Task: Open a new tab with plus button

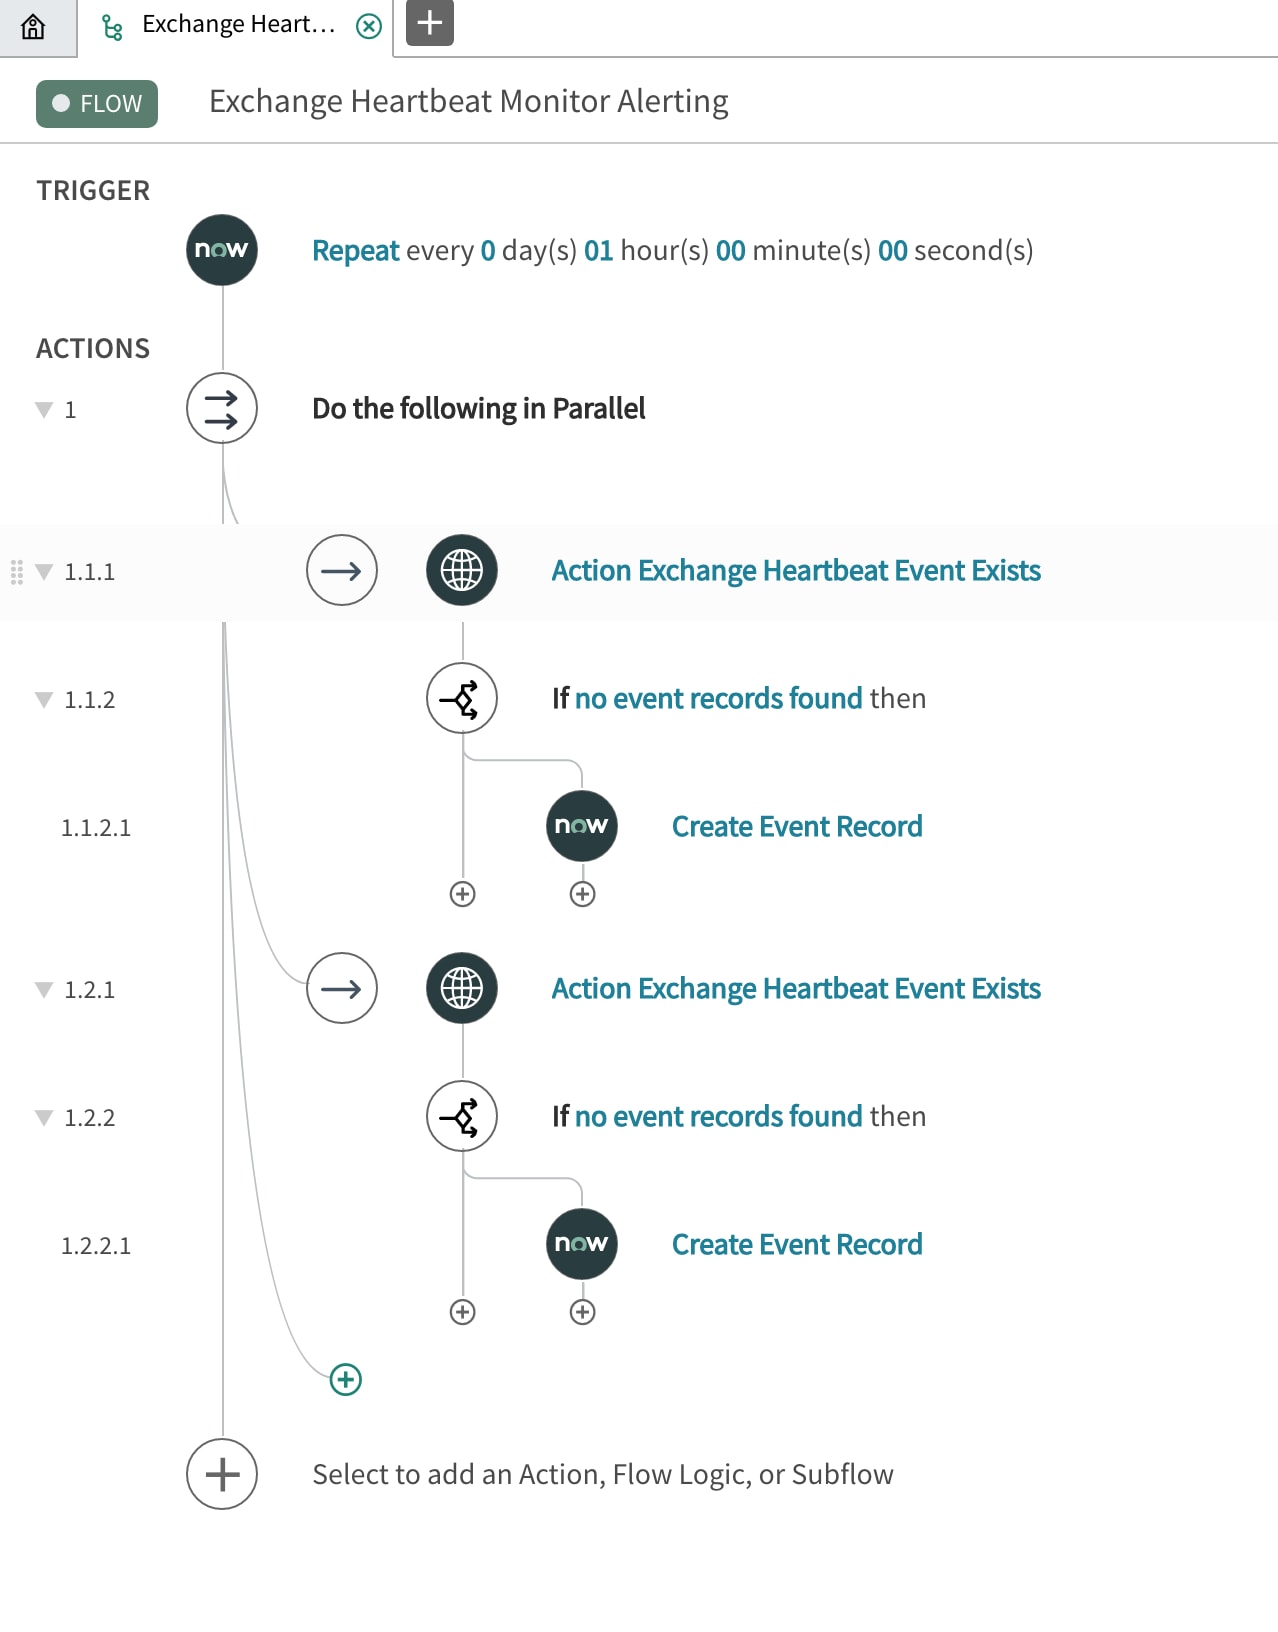Action: coord(430,23)
